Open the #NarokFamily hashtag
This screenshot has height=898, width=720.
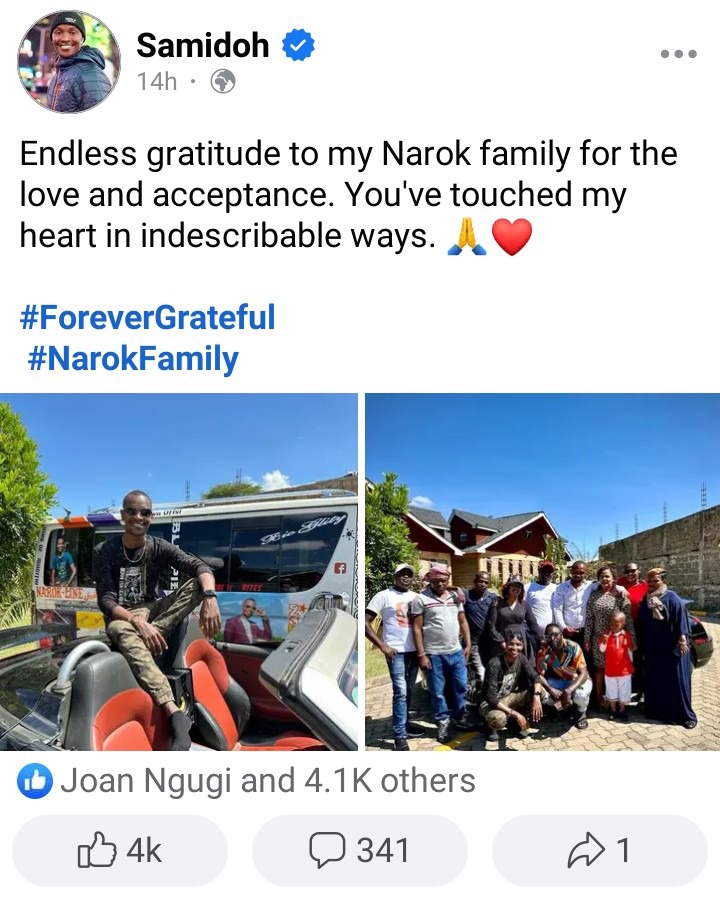(133, 359)
